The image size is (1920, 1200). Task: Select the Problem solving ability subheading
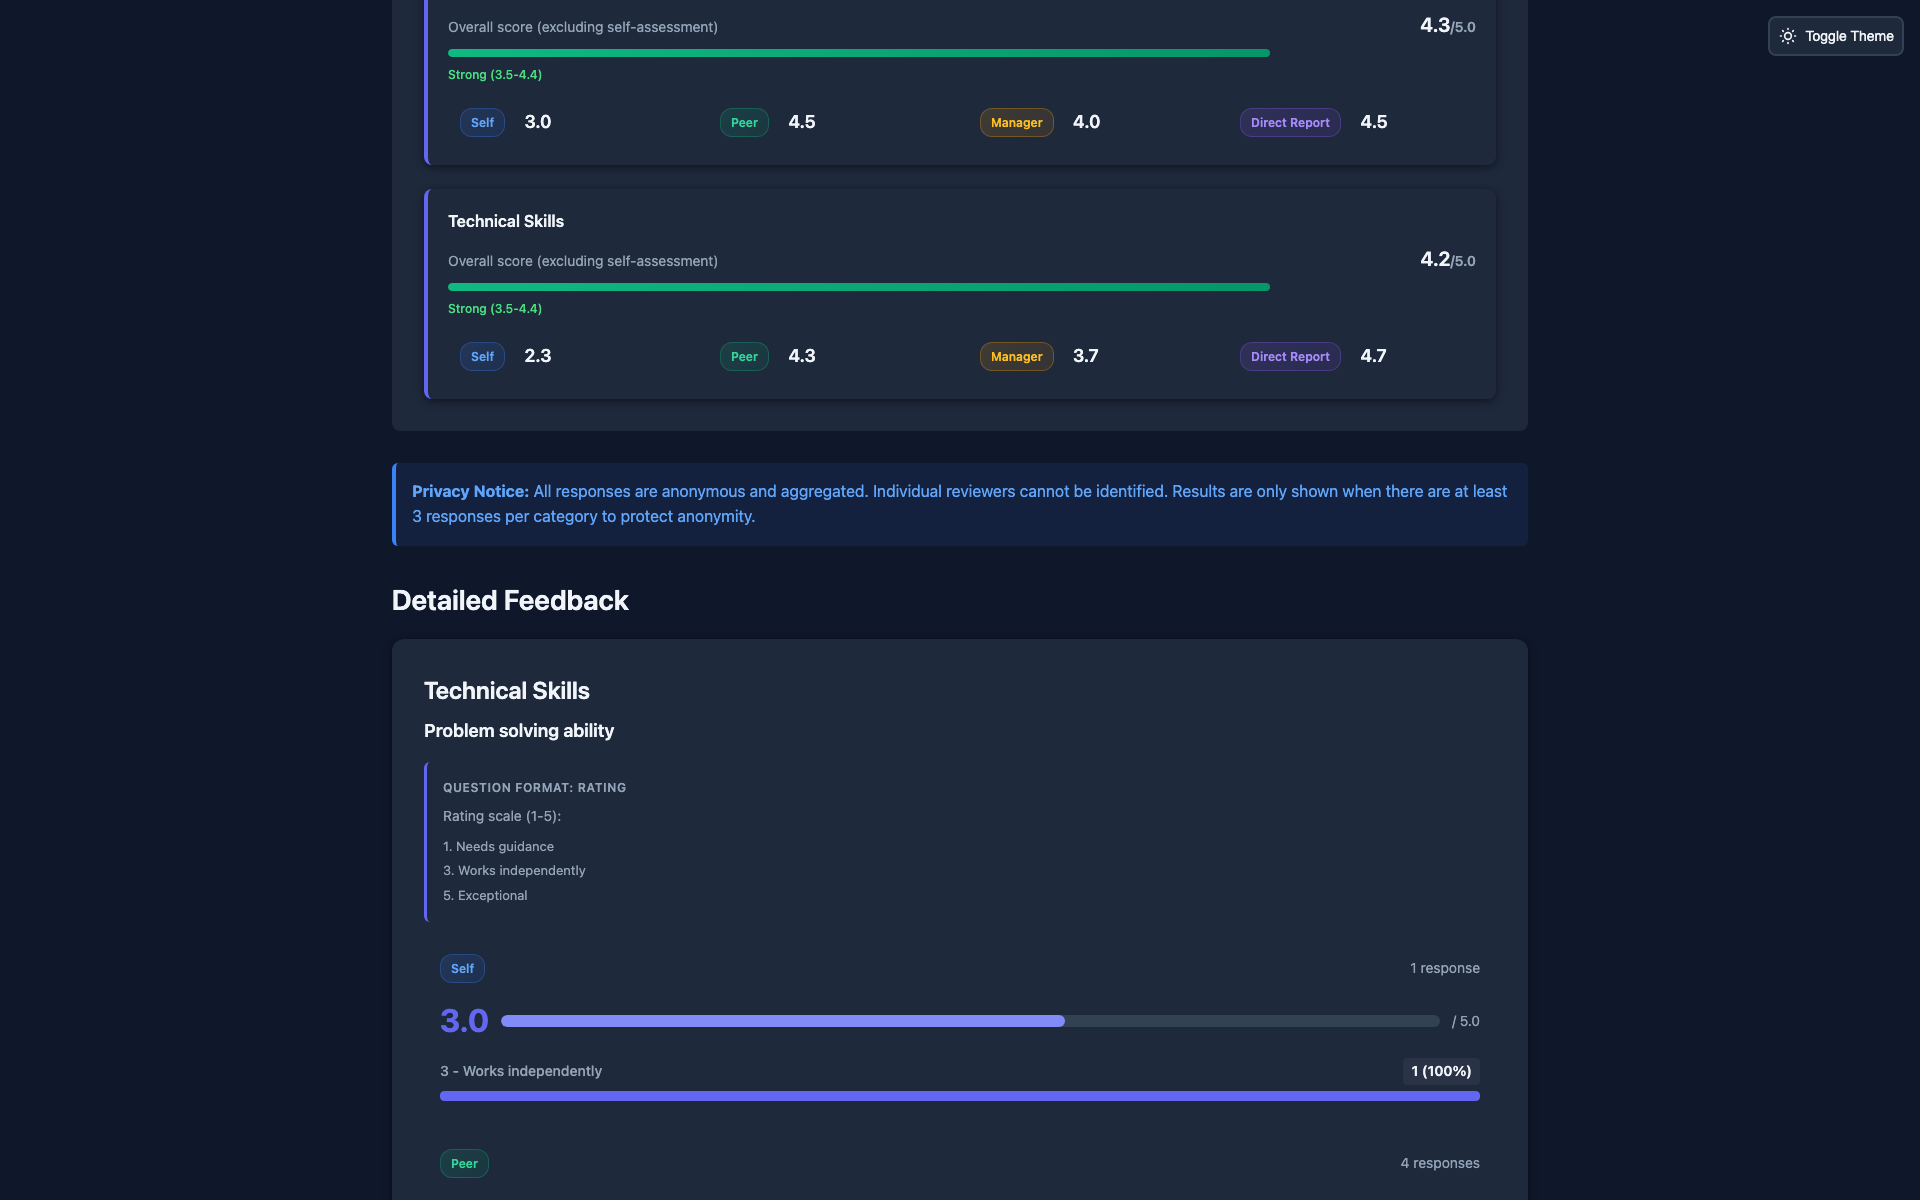[x=518, y=731]
